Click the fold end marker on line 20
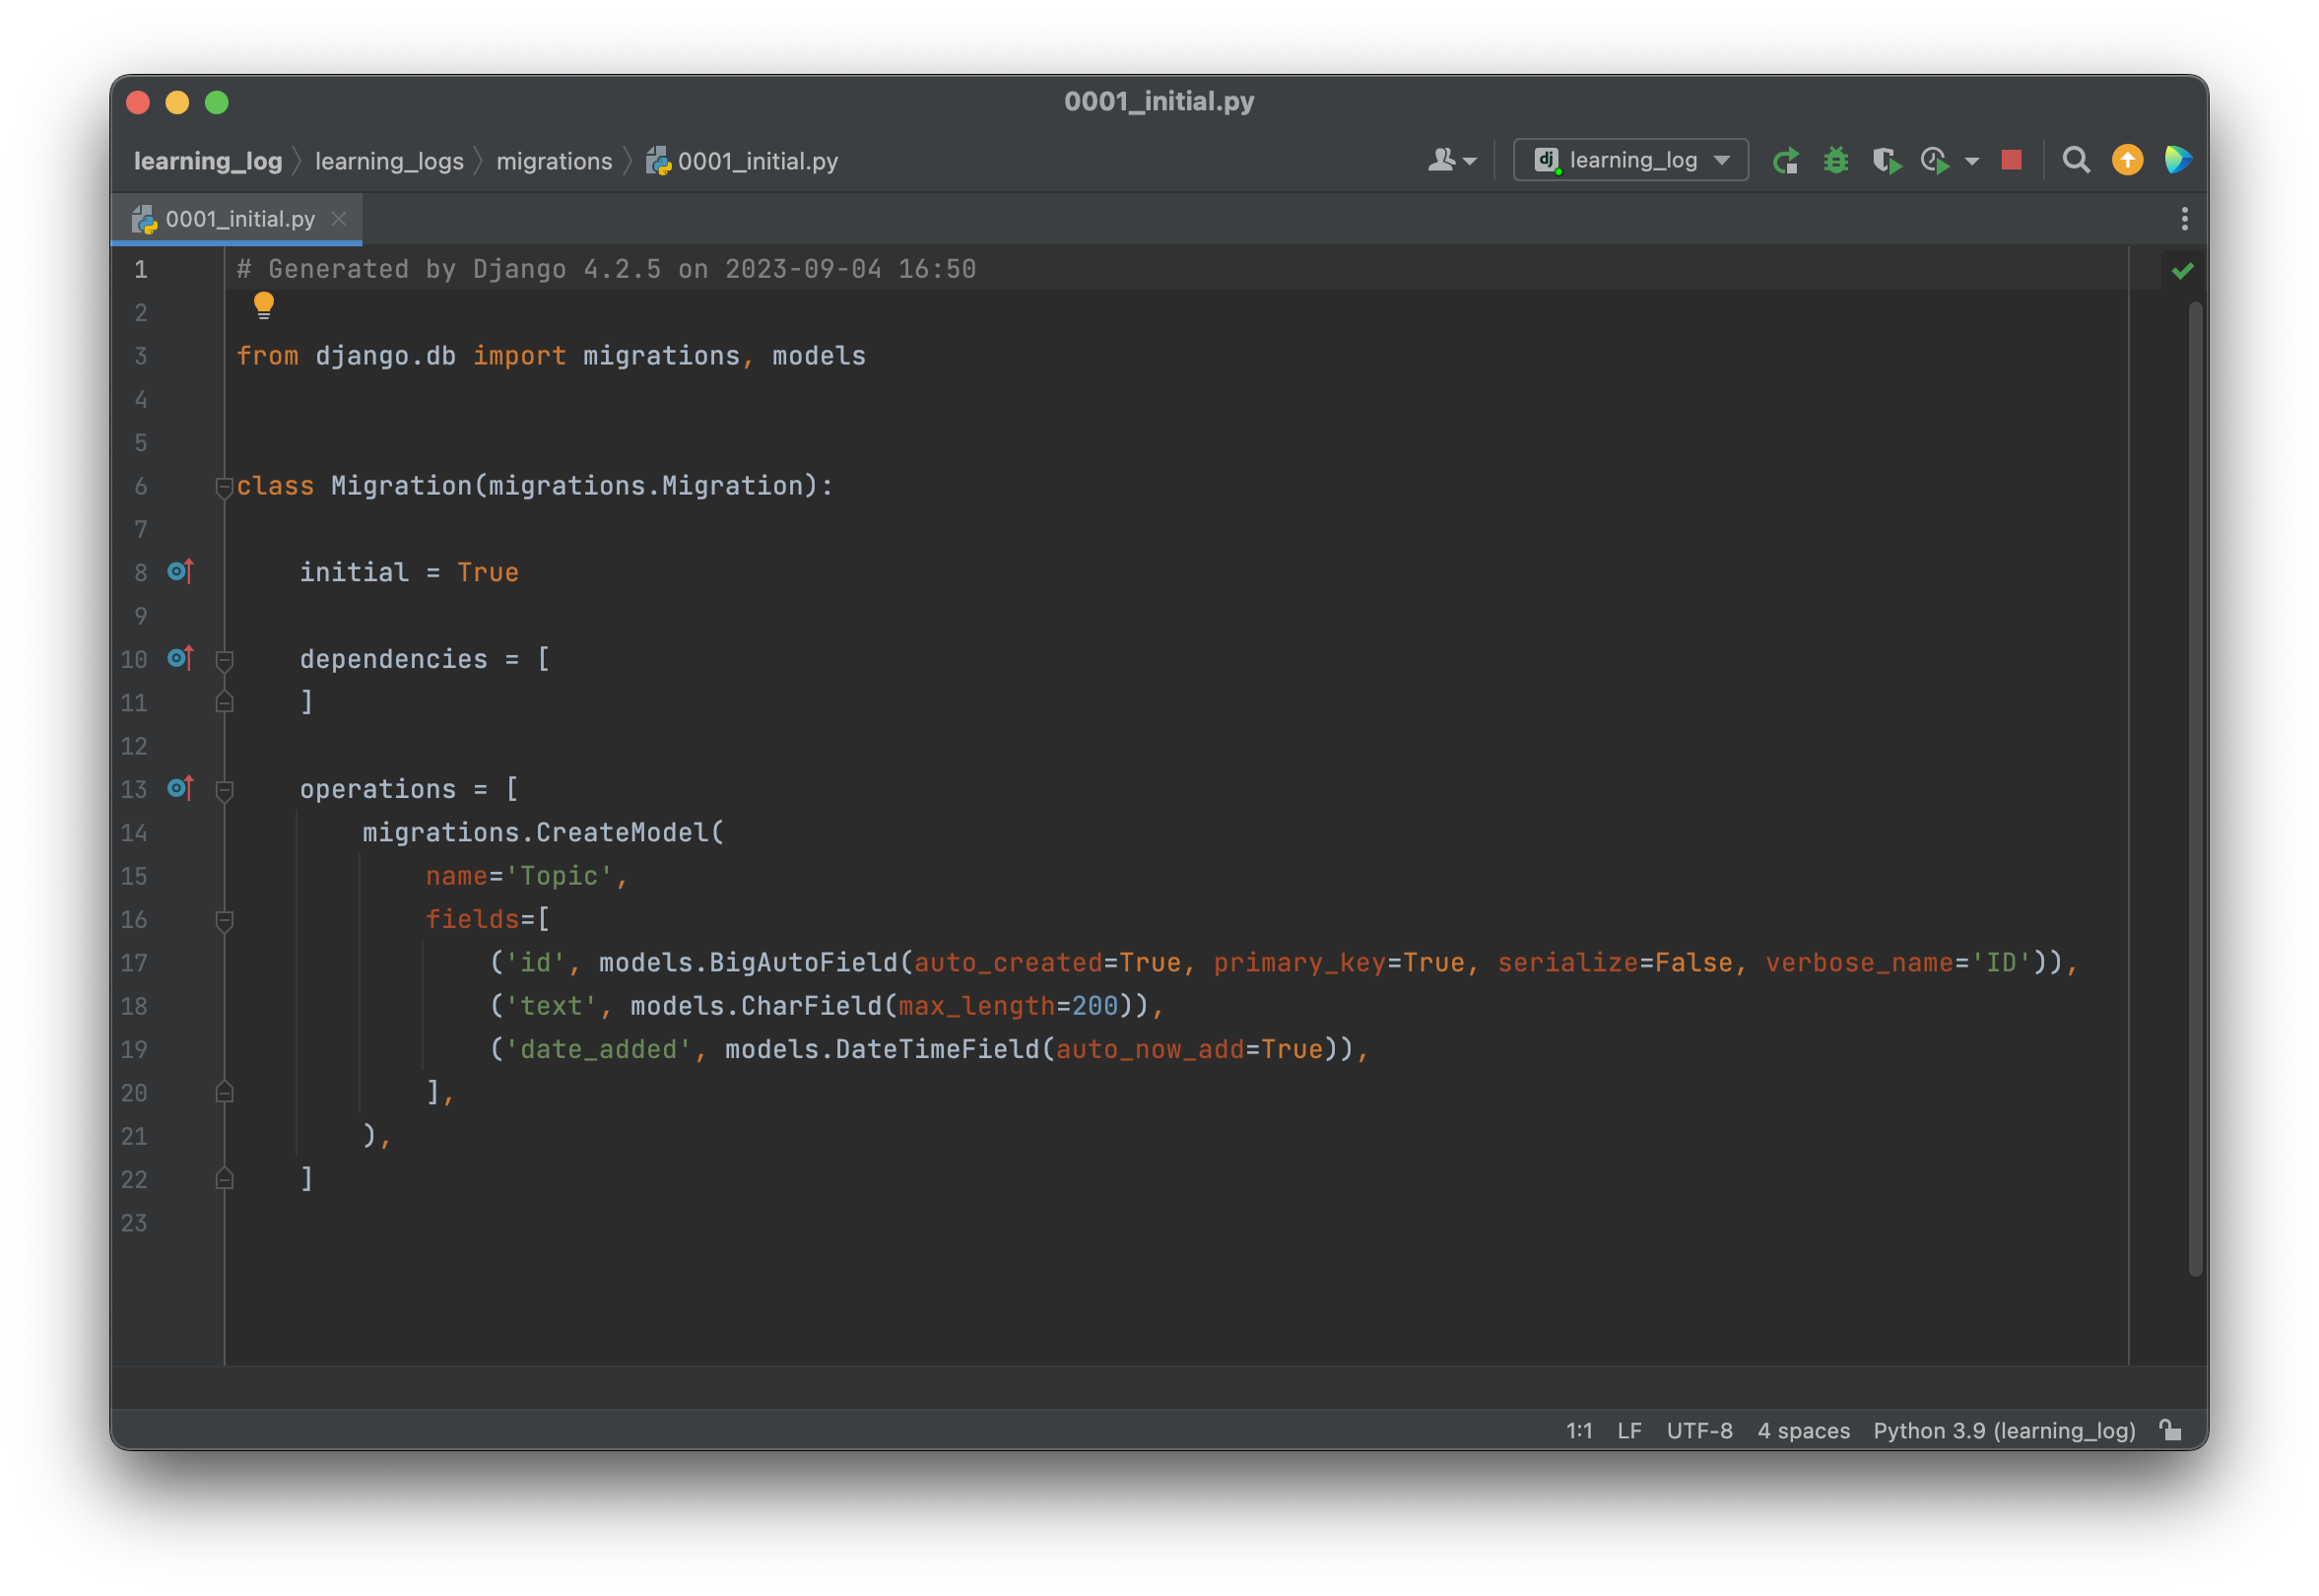2319x1596 pixels. pos(224,1093)
